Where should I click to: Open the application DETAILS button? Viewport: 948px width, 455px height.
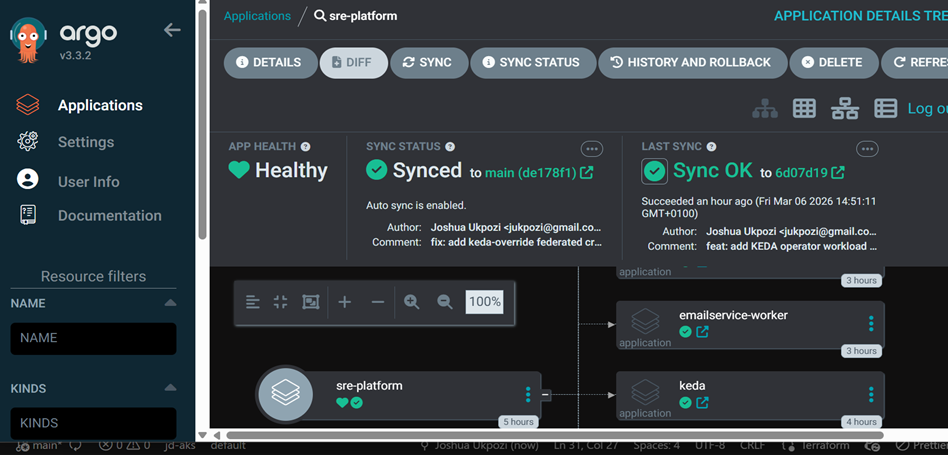point(270,62)
